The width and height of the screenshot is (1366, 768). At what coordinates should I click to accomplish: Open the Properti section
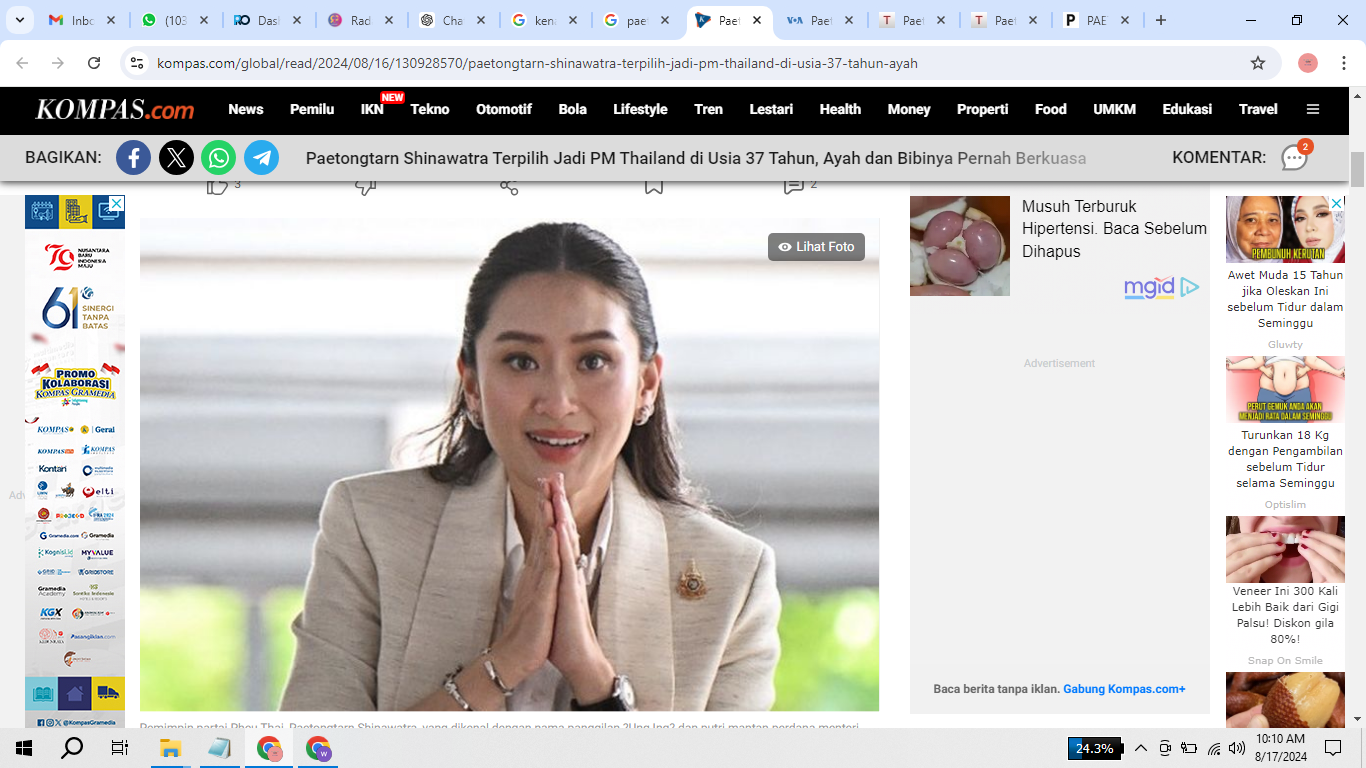click(x=983, y=109)
